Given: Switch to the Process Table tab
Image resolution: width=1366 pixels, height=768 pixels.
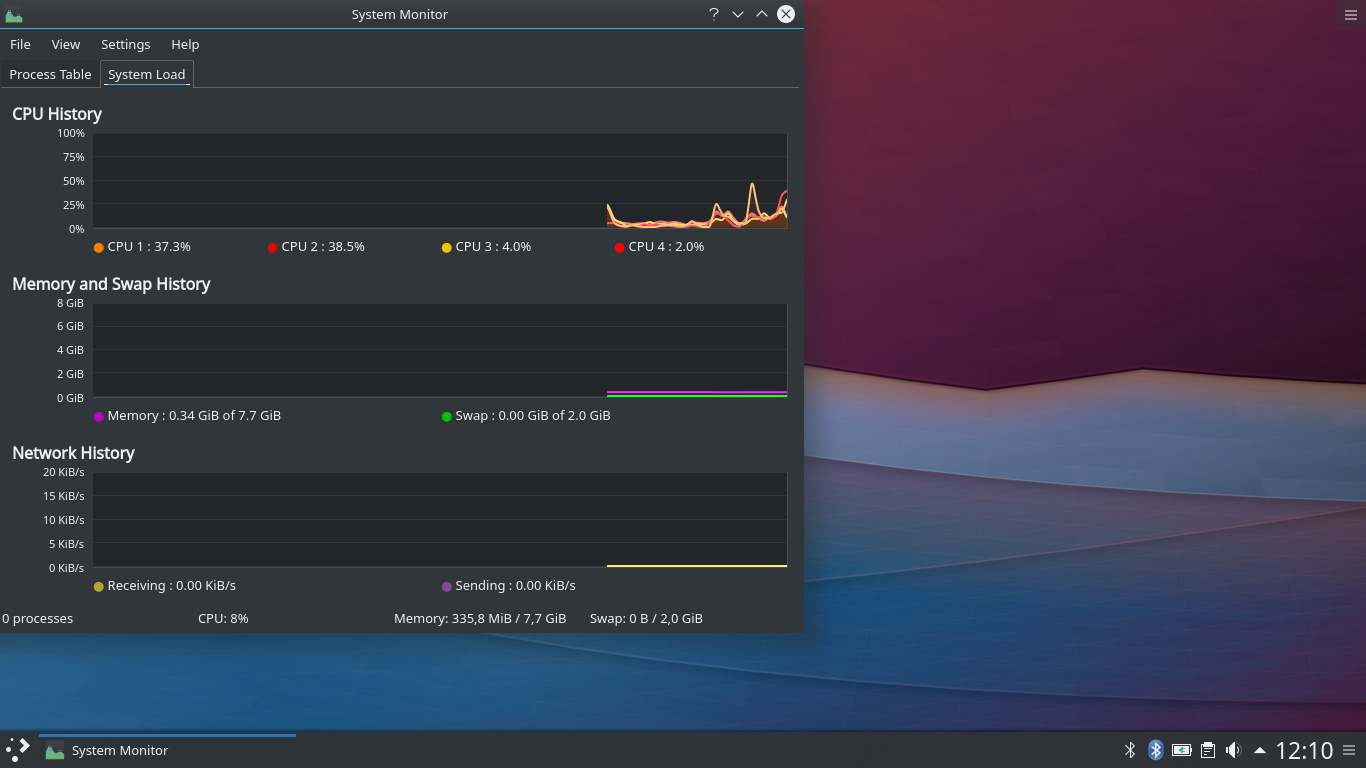Looking at the screenshot, I should pos(50,74).
